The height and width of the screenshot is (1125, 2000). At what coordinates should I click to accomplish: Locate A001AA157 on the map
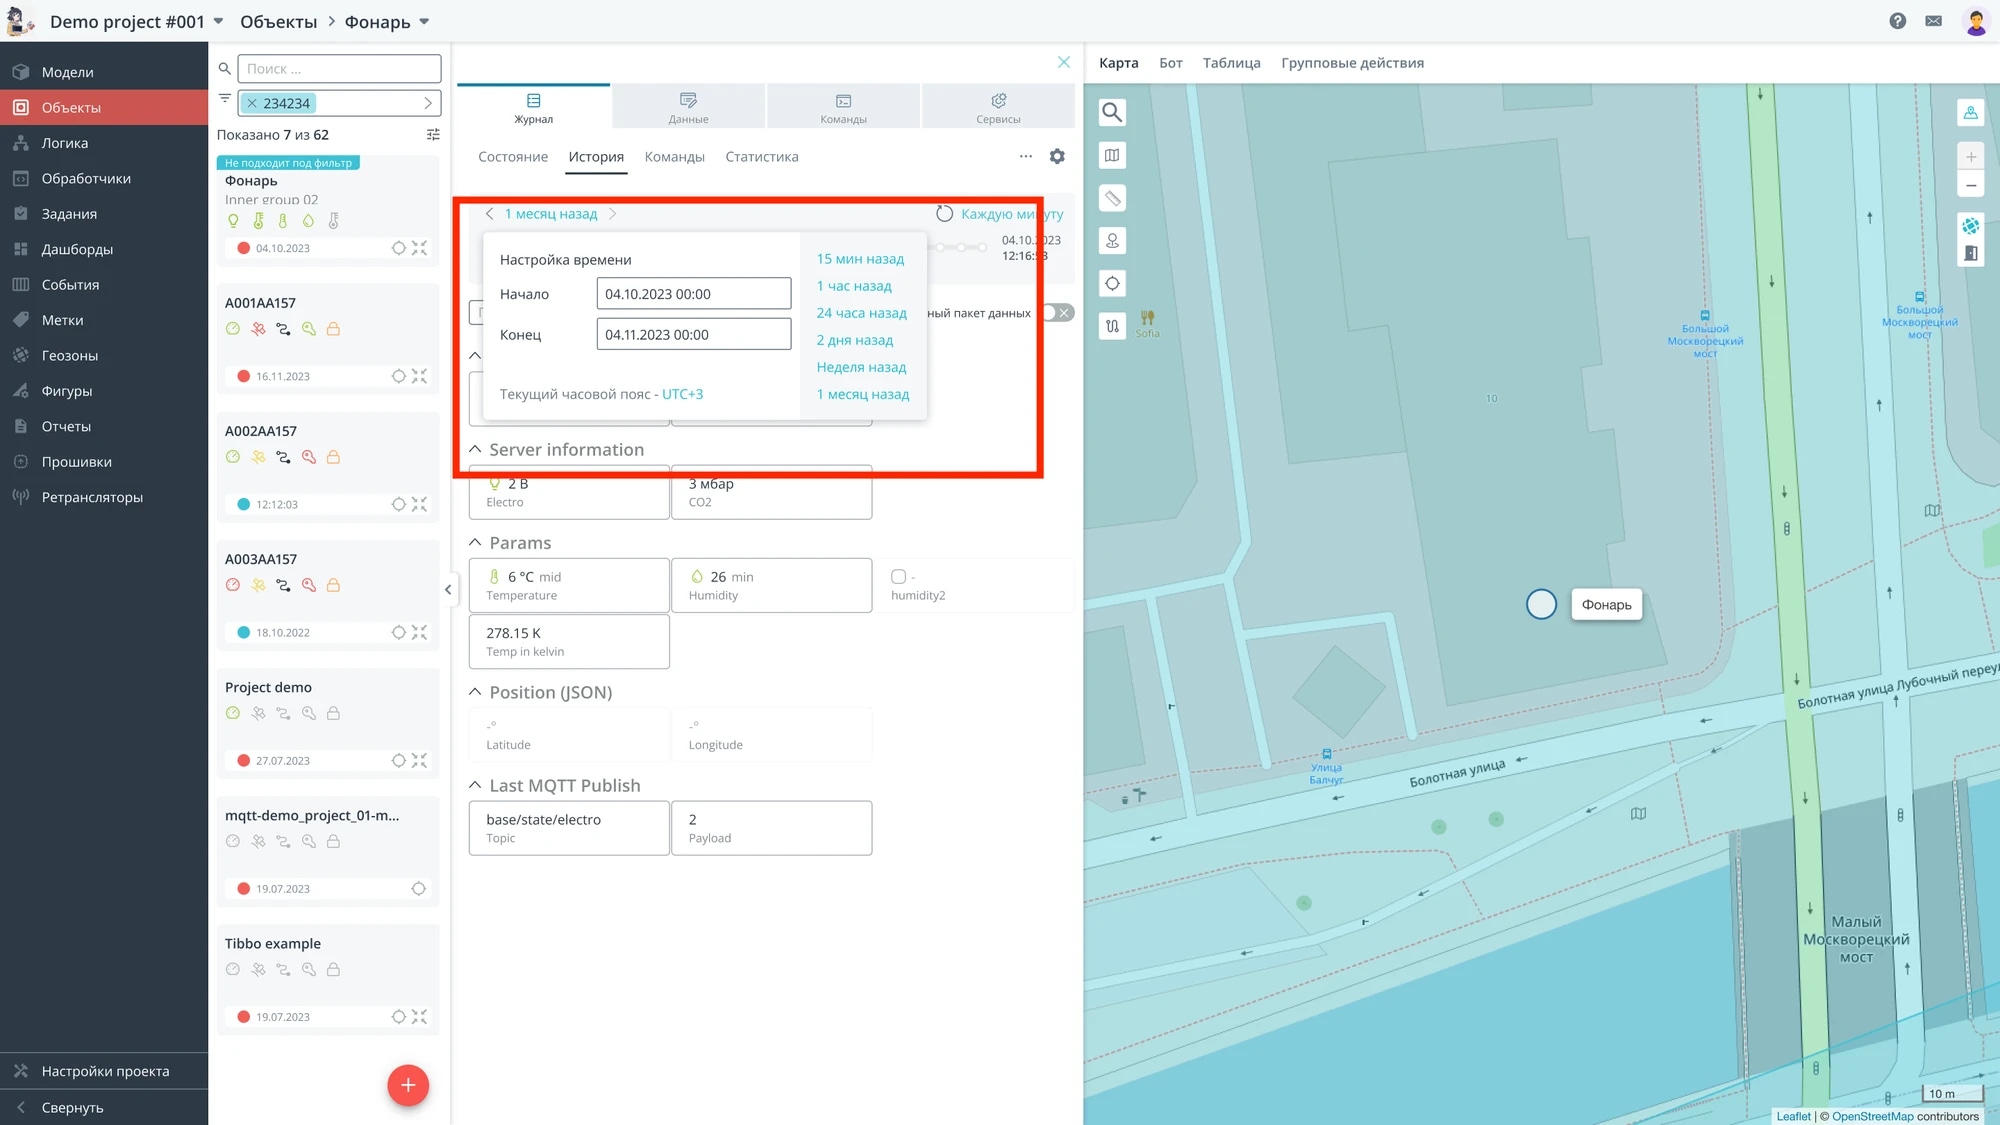(x=398, y=376)
